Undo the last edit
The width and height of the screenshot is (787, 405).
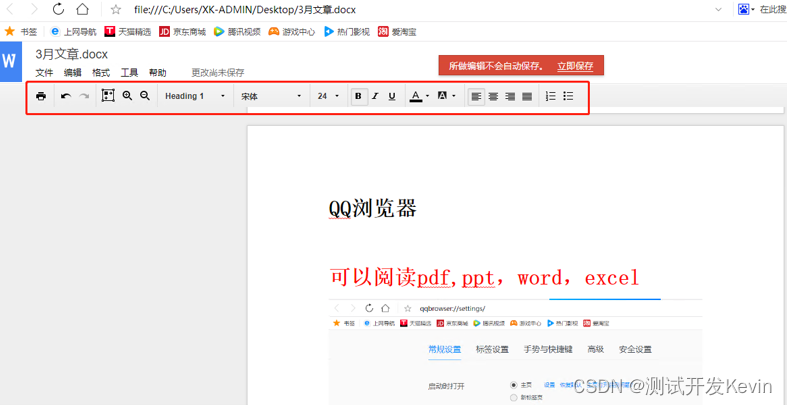coord(66,96)
